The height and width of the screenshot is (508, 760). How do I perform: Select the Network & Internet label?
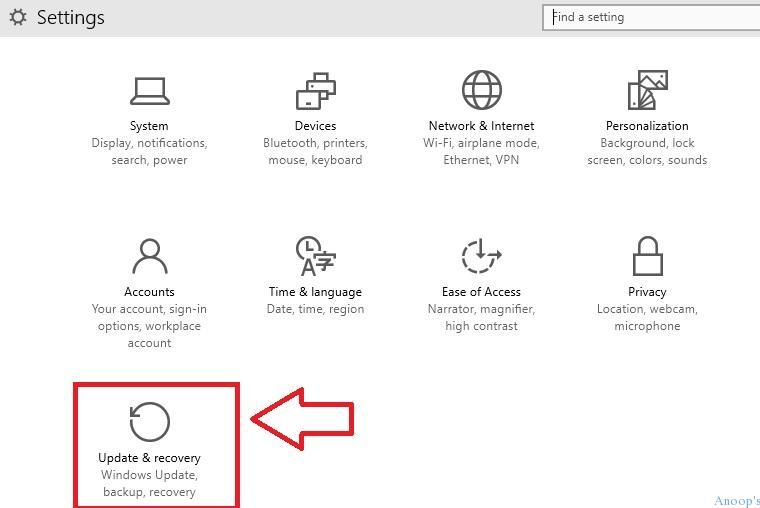tap(481, 126)
